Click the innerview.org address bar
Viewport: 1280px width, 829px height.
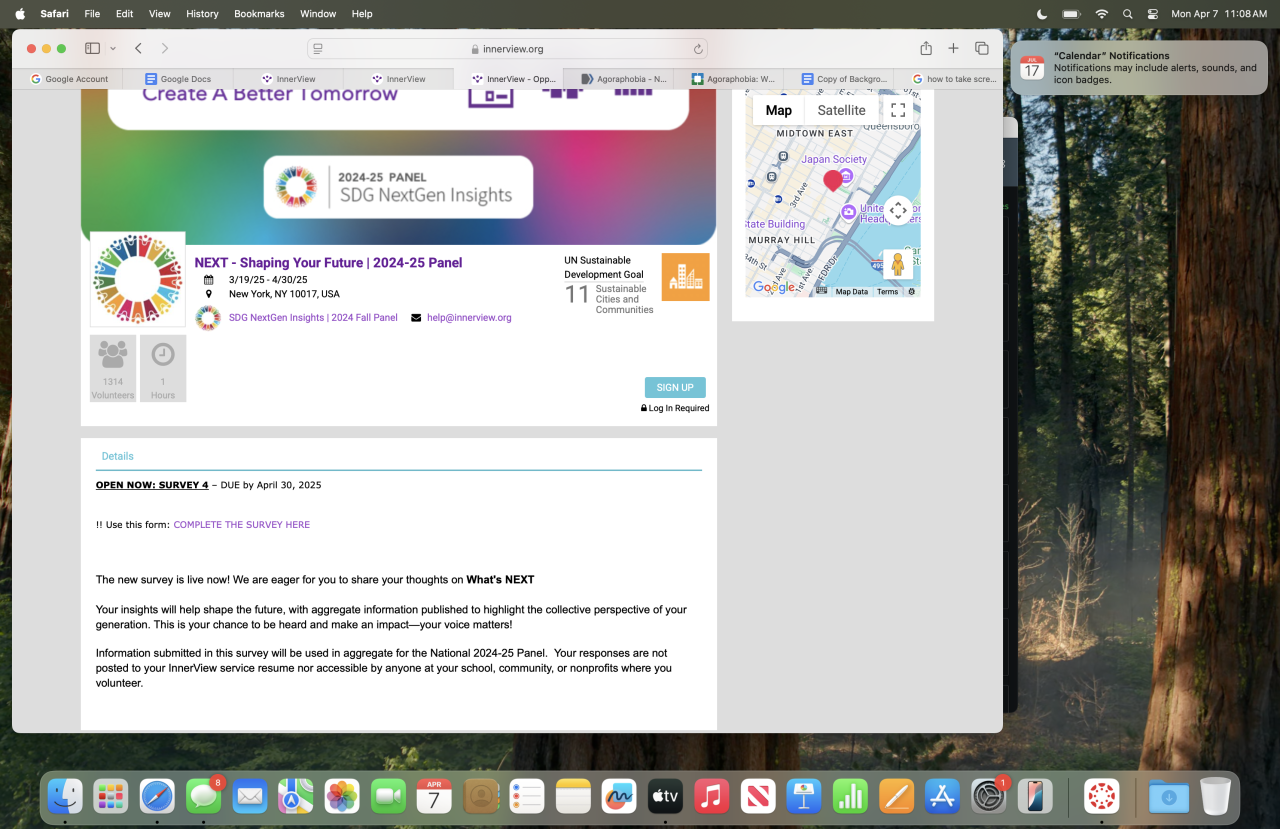[507, 49]
